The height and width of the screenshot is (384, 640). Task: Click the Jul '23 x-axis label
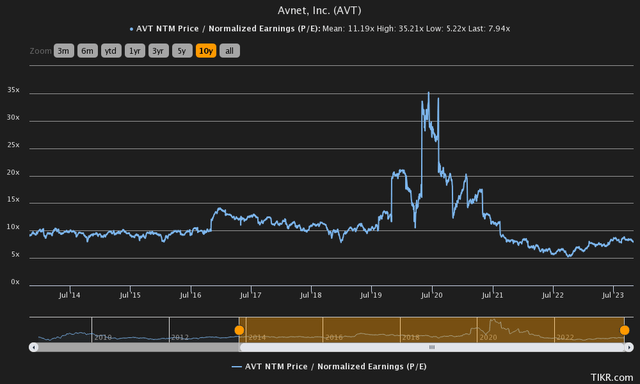pyautogui.click(x=613, y=295)
